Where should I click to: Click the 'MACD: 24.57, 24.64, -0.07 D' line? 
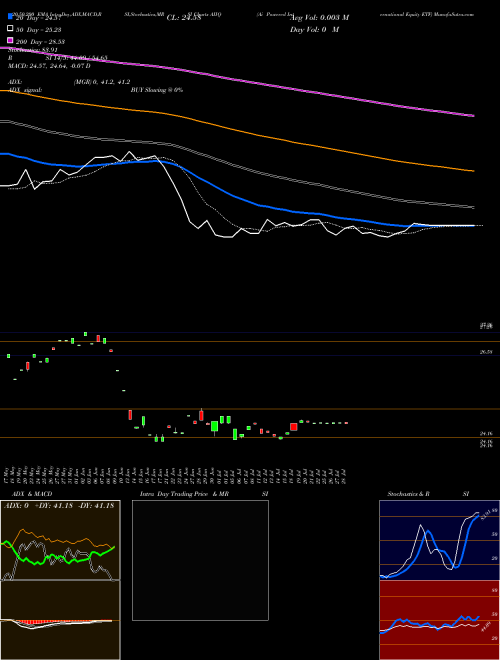point(49,66)
